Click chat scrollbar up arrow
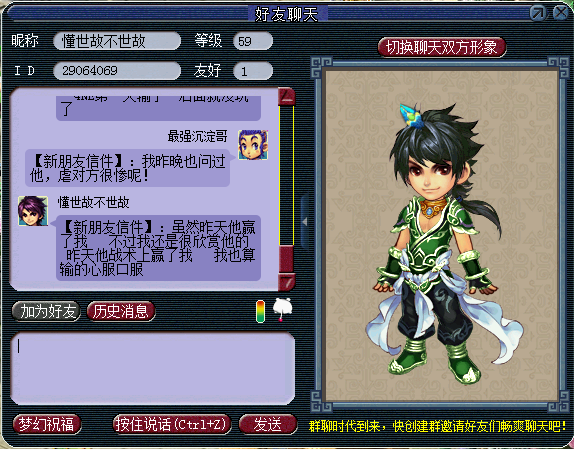 click(x=287, y=97)
